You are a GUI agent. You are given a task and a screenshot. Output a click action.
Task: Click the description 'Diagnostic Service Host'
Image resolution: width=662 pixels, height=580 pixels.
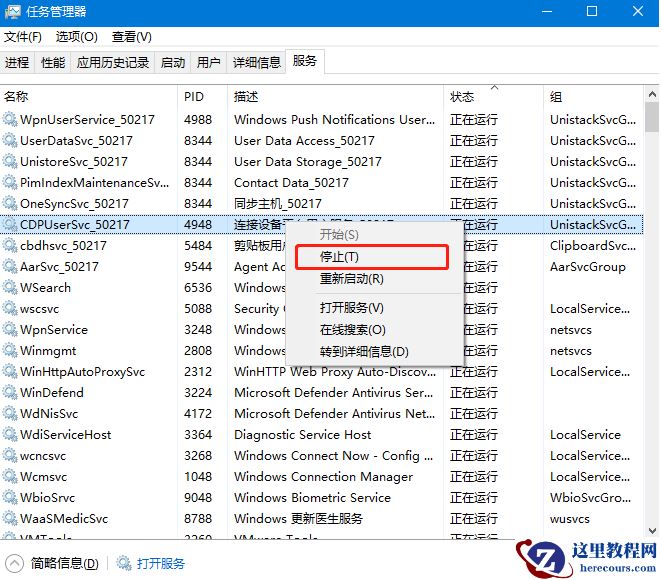303,435
